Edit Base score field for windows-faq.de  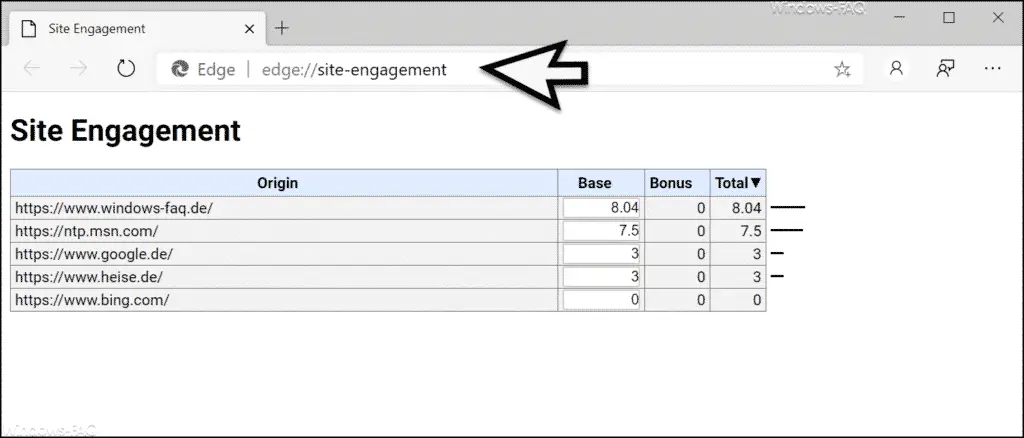[x=601, y=208]
